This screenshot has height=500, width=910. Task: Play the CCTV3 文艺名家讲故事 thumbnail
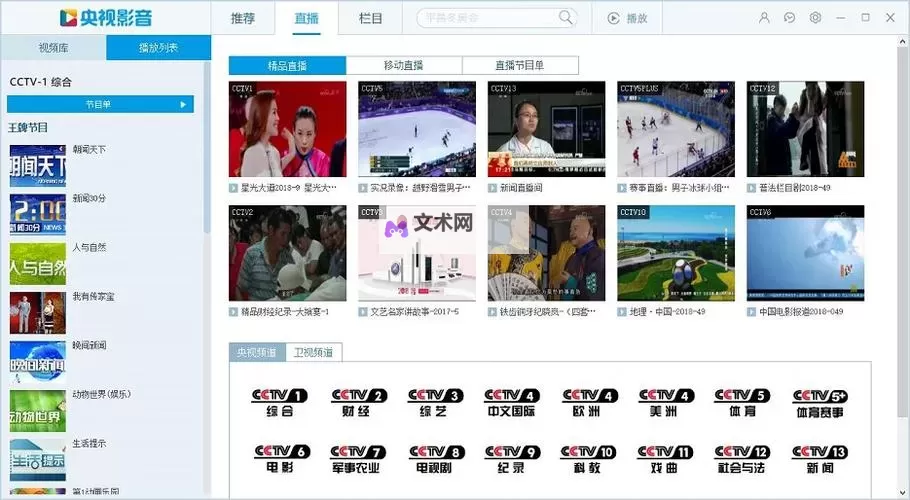(417, 253)
